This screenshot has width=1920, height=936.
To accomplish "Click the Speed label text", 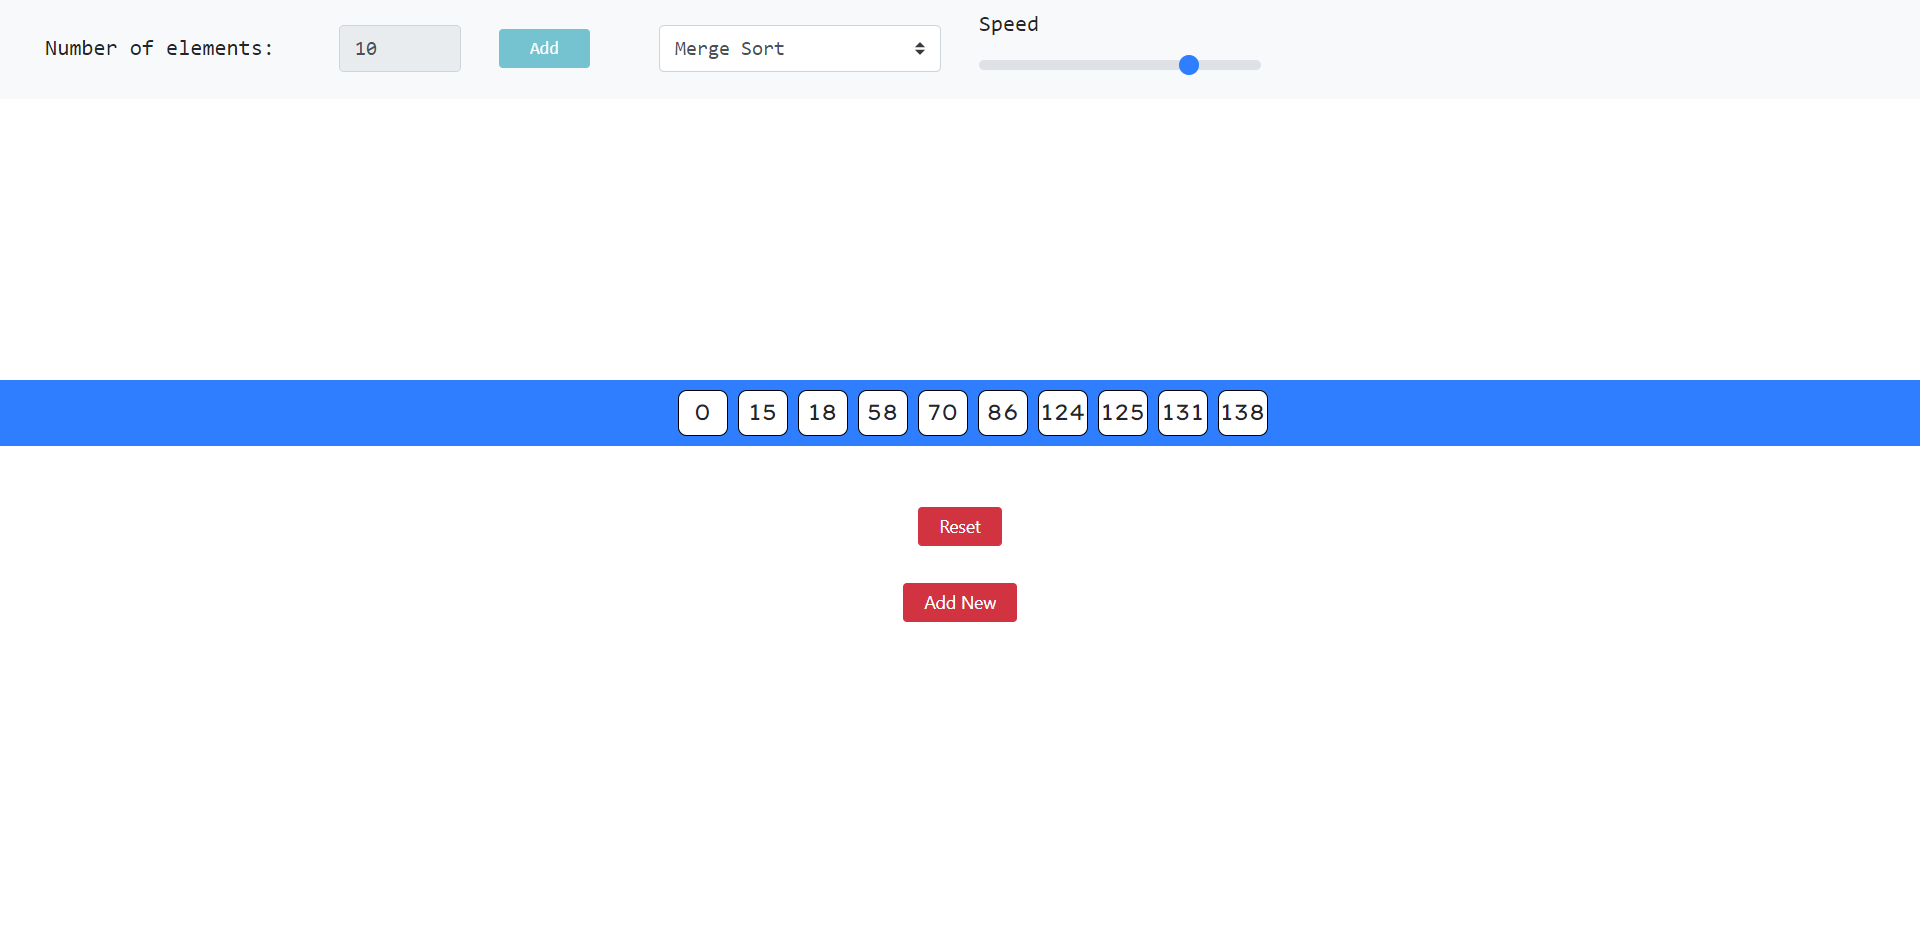I will (1008, 24).
